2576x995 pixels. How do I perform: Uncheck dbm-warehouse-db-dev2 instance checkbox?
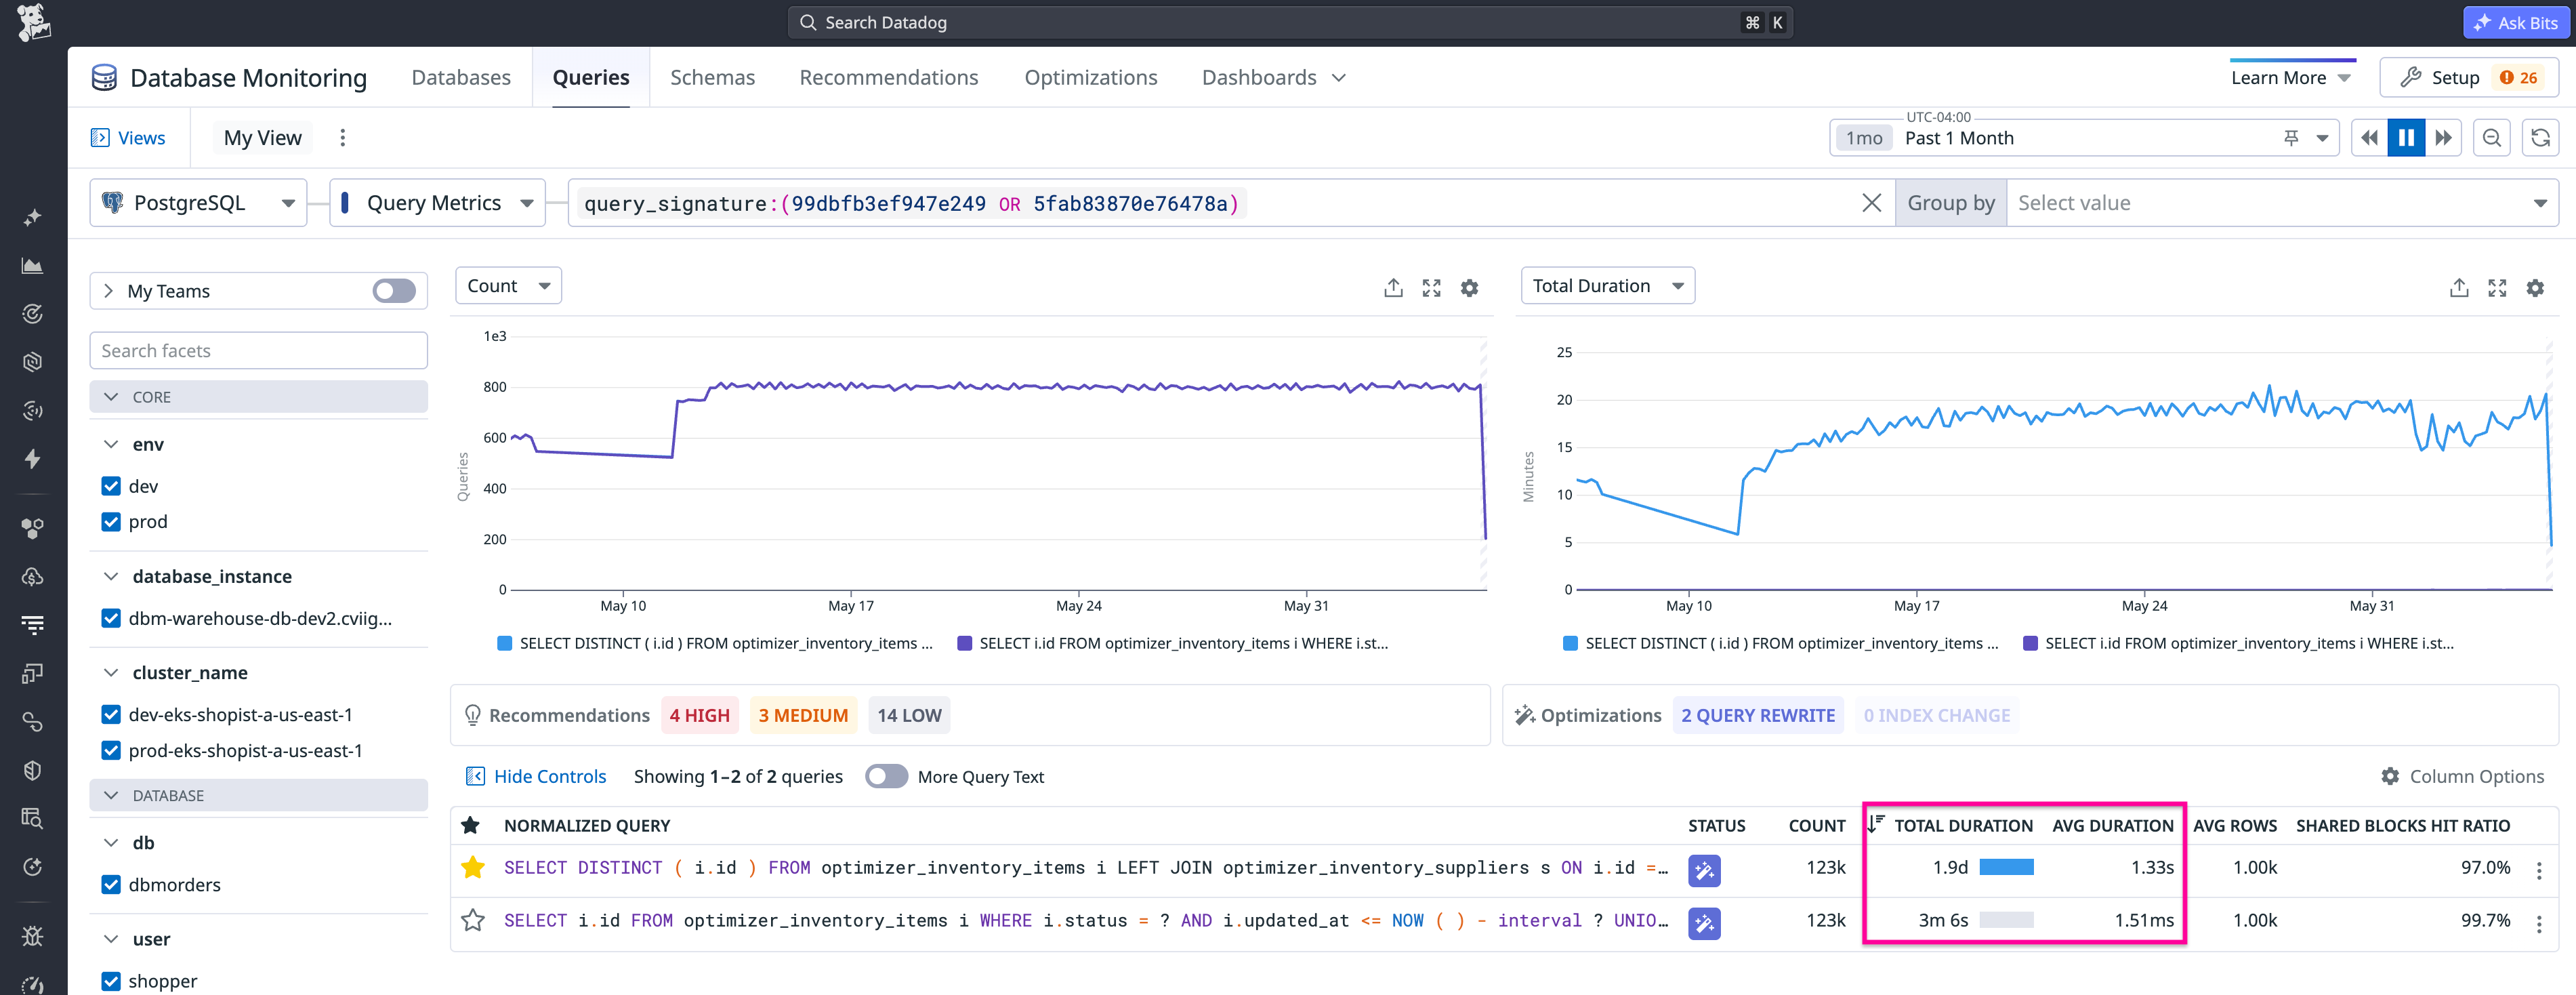(111, 619)
